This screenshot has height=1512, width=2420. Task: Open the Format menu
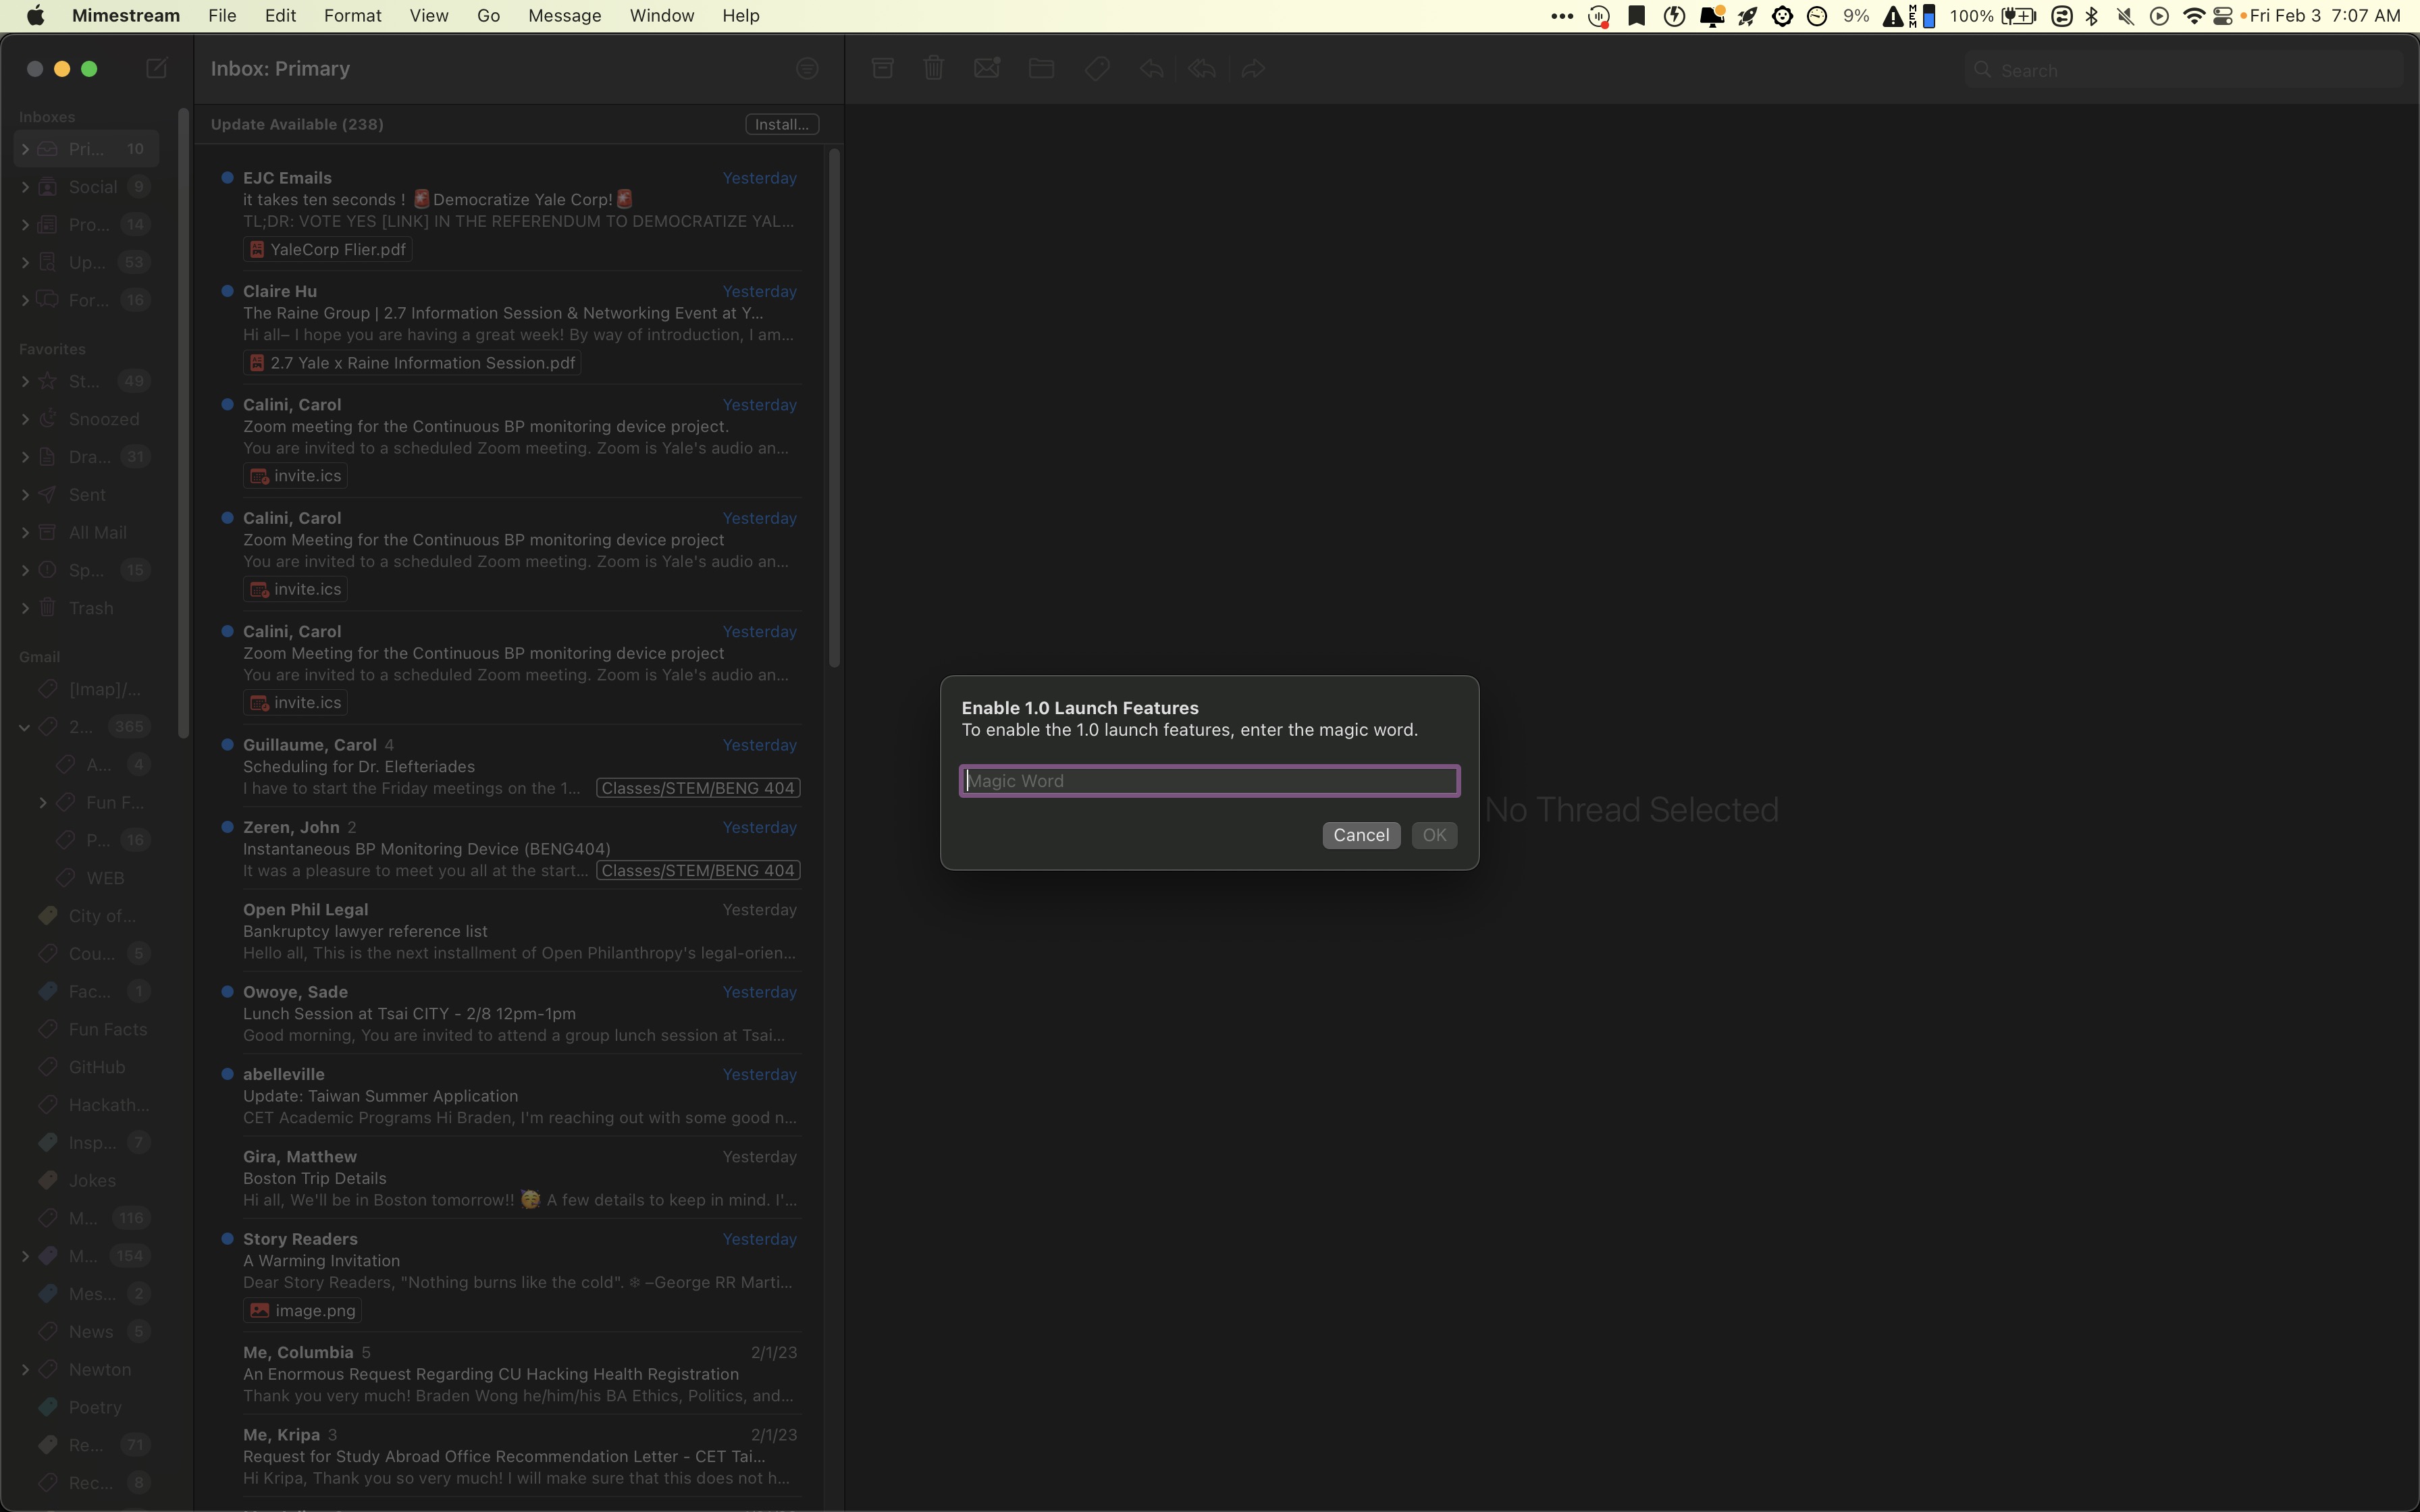pos(352,16)
